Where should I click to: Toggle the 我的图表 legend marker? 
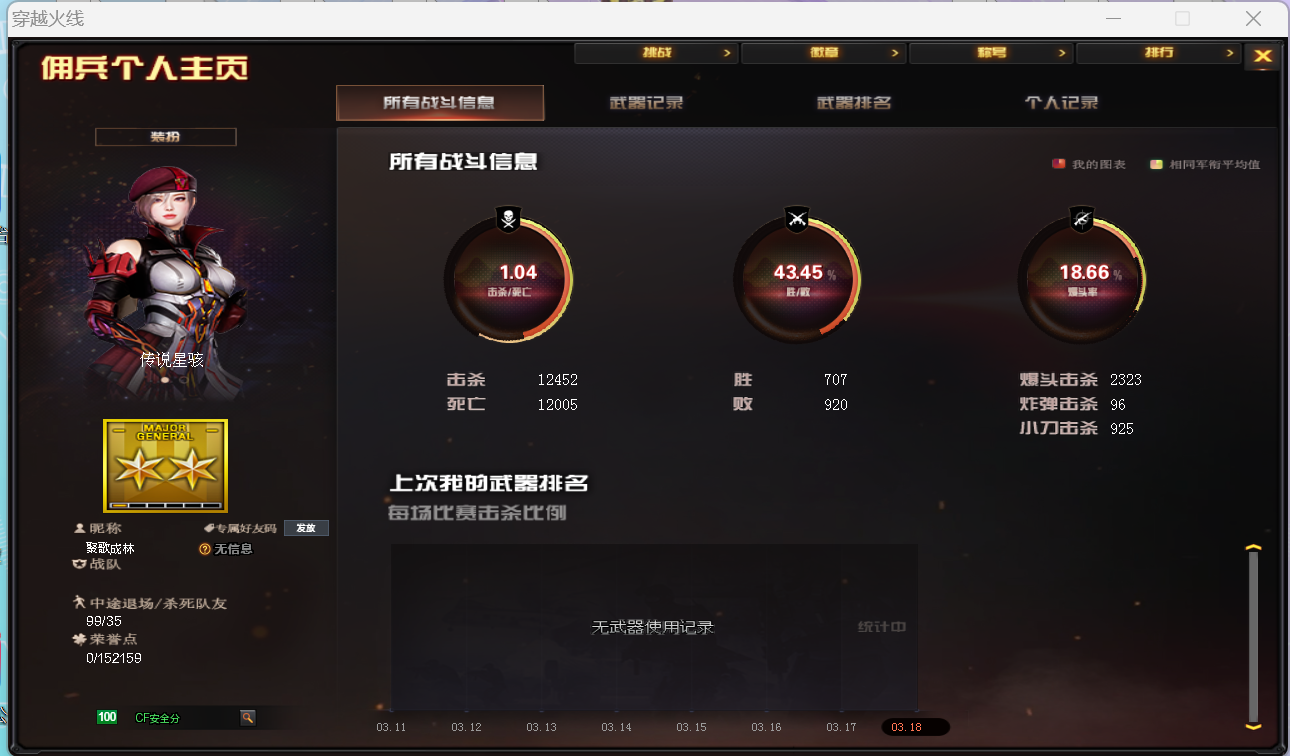(1058, 164)
